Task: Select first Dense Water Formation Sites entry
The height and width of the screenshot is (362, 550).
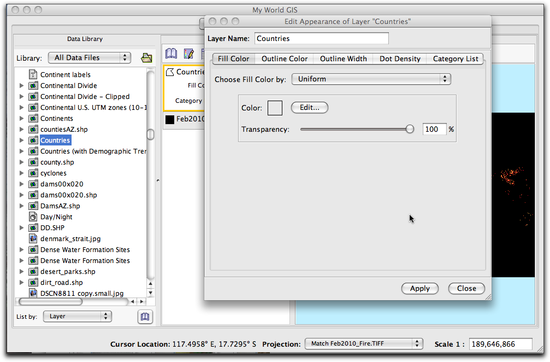Action: tap(85, 249)
